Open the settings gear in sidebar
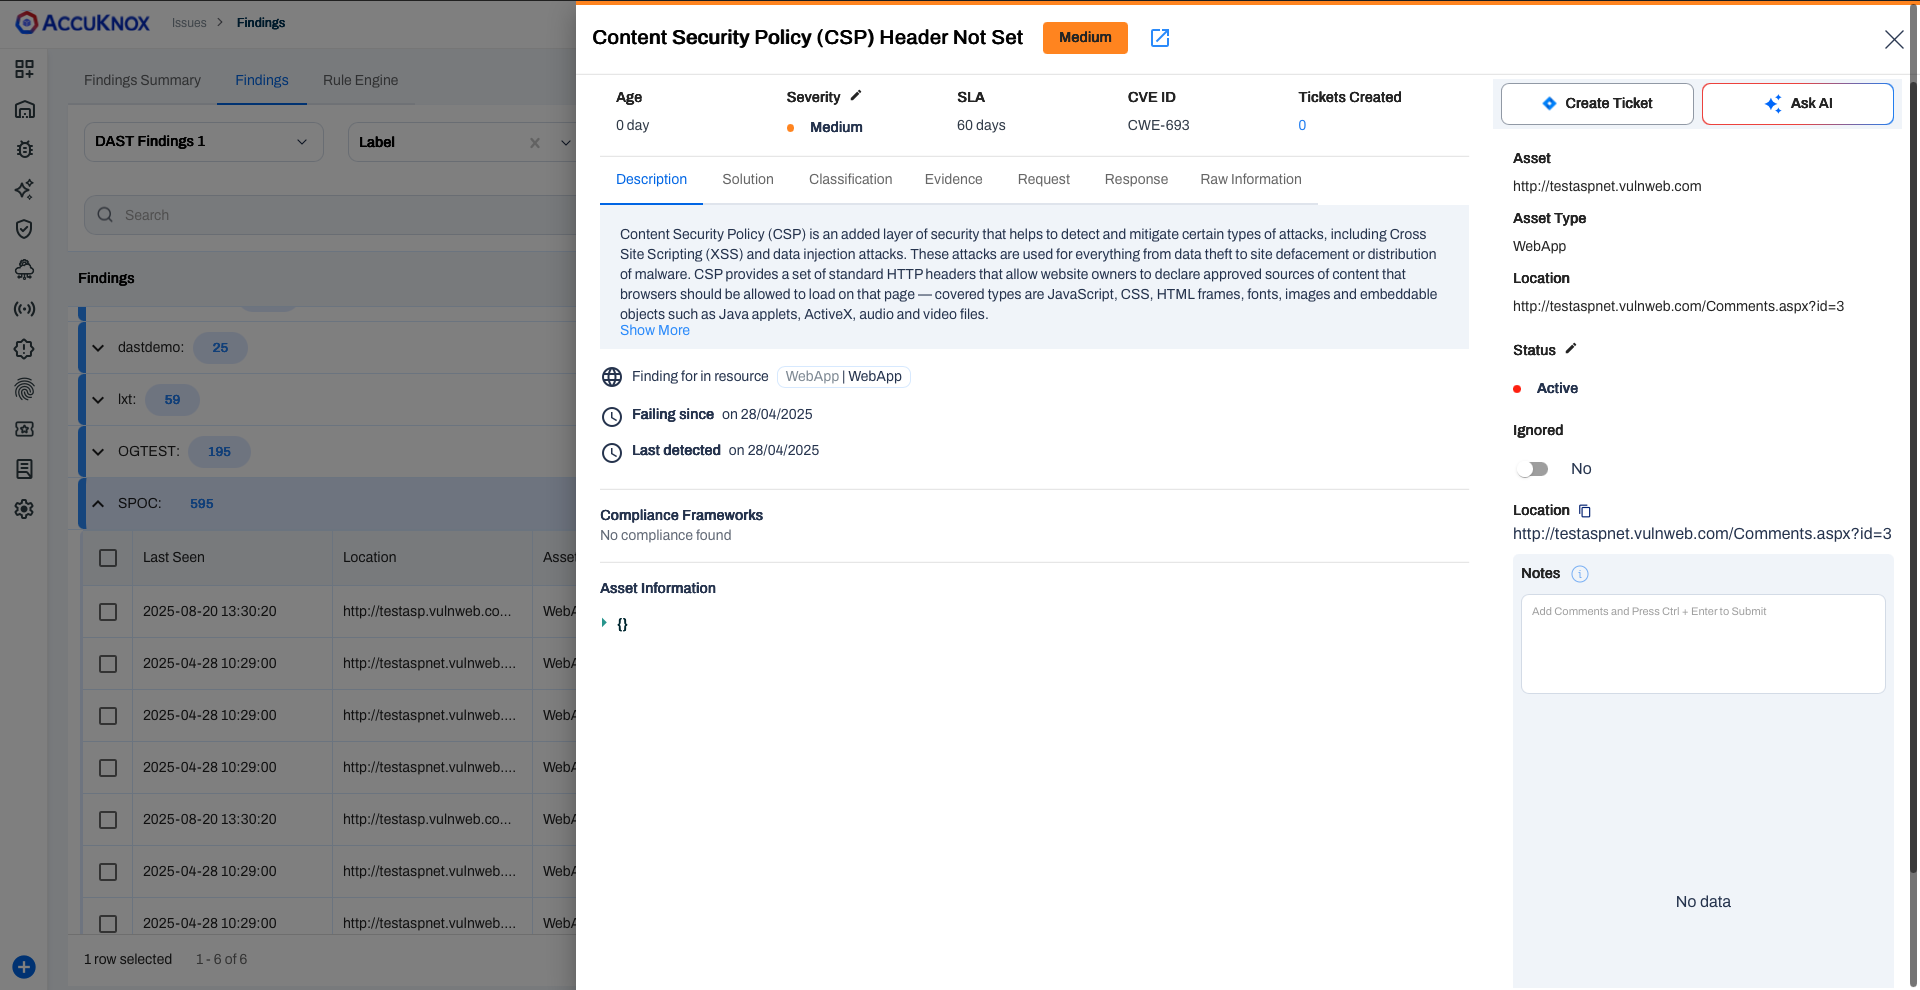1920x990 pixels. pyautogui.click(x=24, y=509)
